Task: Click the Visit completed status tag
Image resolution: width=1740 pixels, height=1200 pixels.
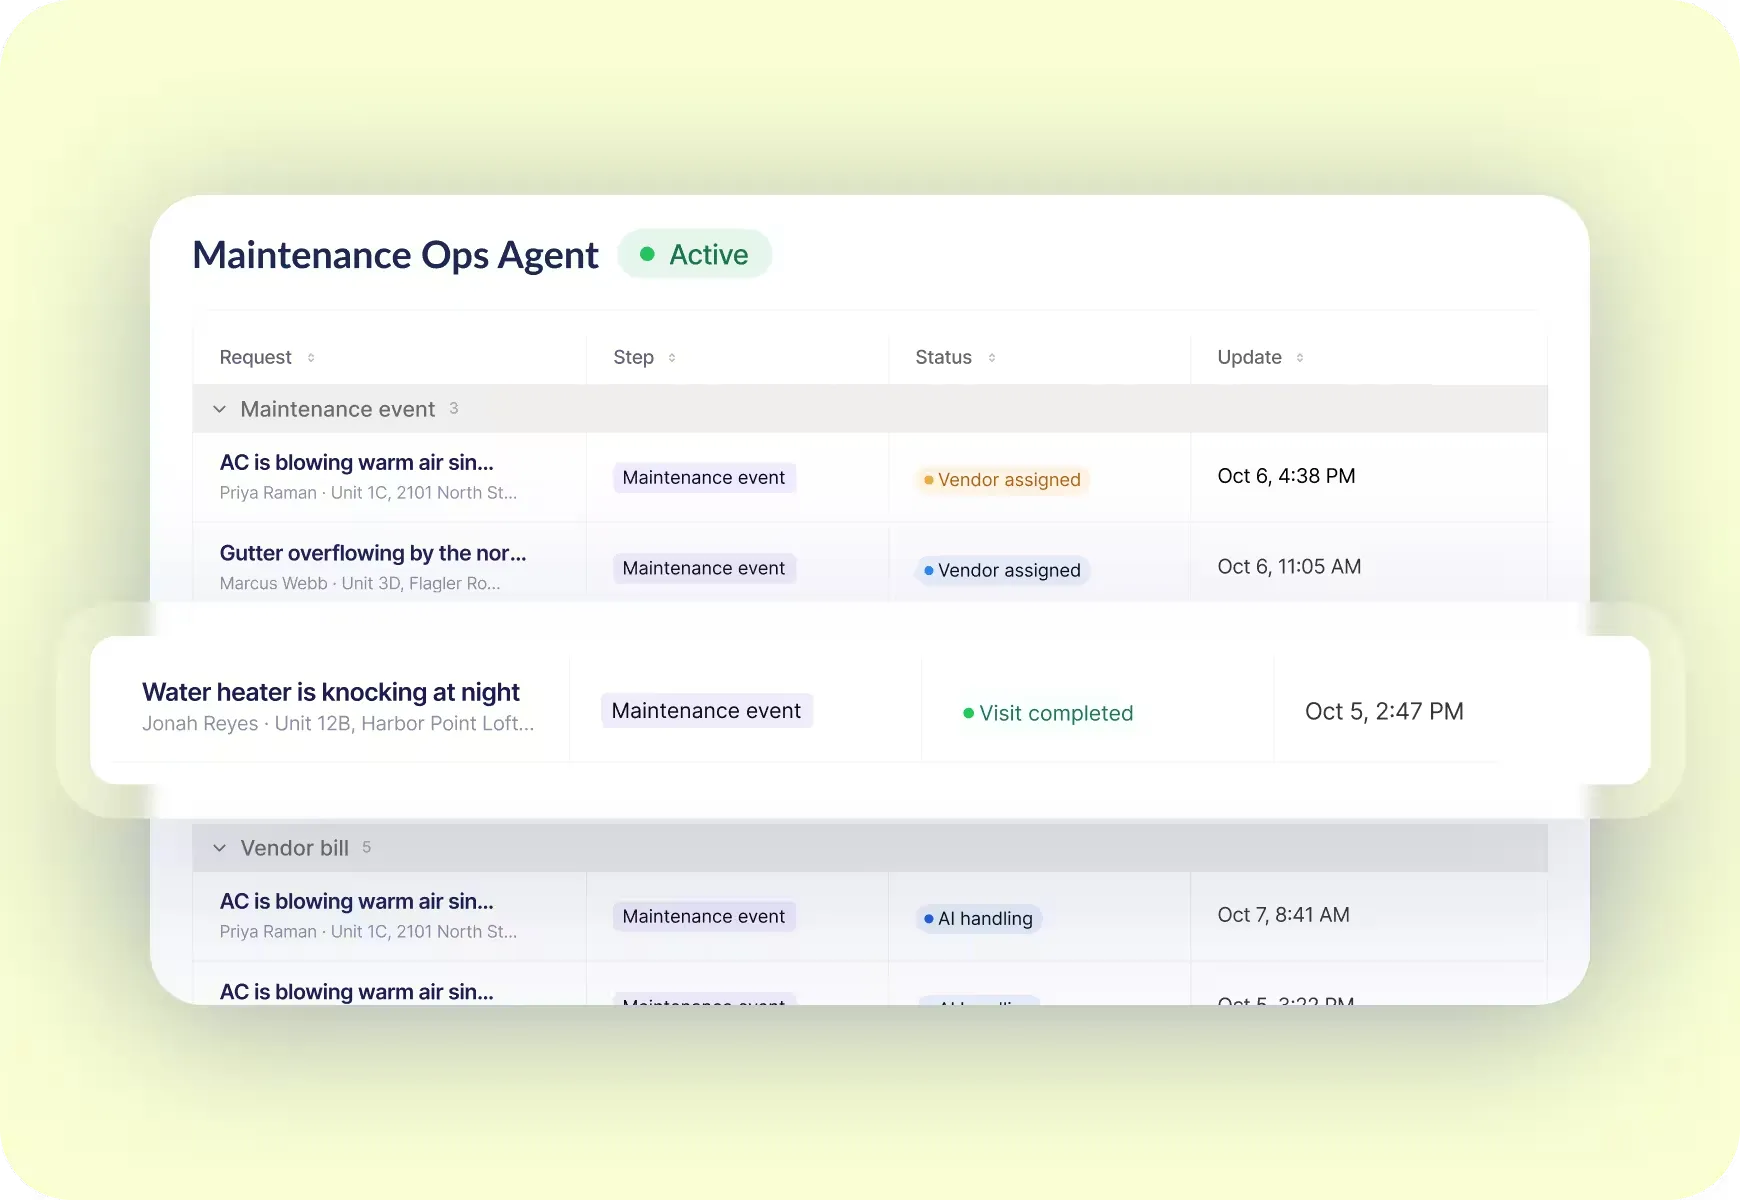Action: (x=1048, y=713)
